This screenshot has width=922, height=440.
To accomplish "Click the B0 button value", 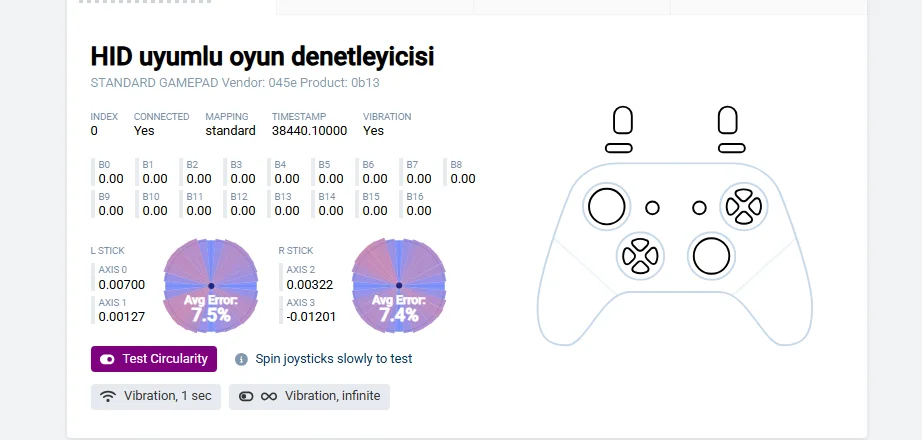I will pos(111,179).
